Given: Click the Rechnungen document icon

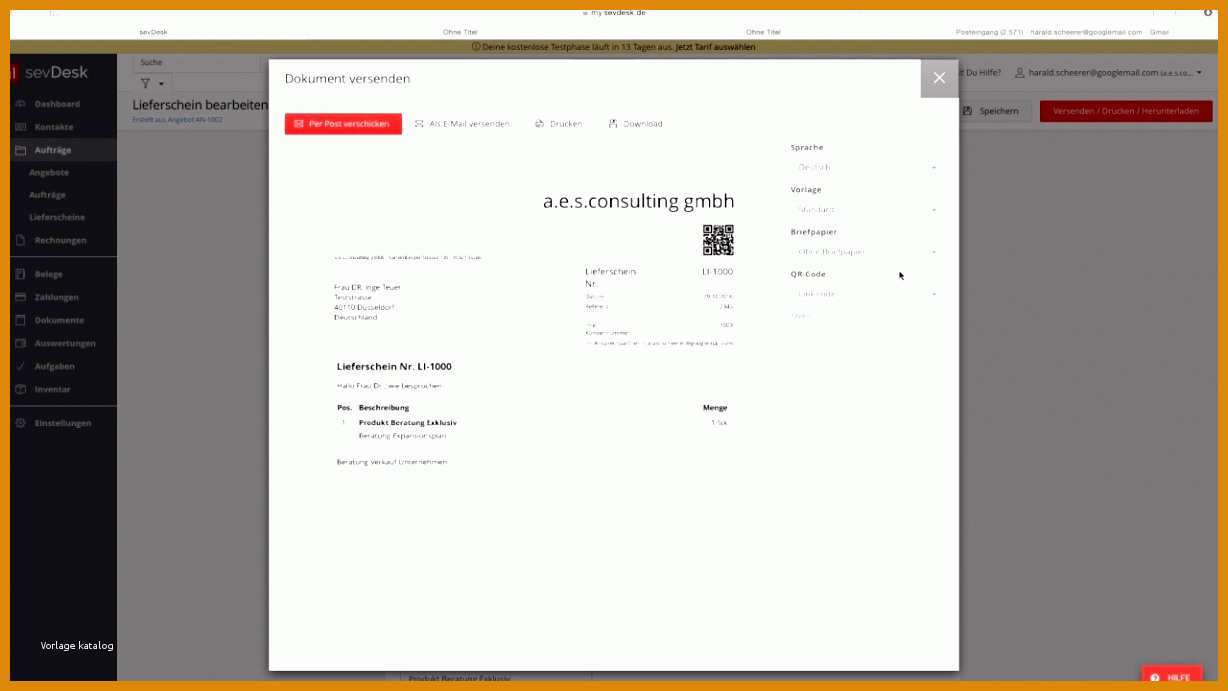Looking at the screenshot, I should coord(21,240).
